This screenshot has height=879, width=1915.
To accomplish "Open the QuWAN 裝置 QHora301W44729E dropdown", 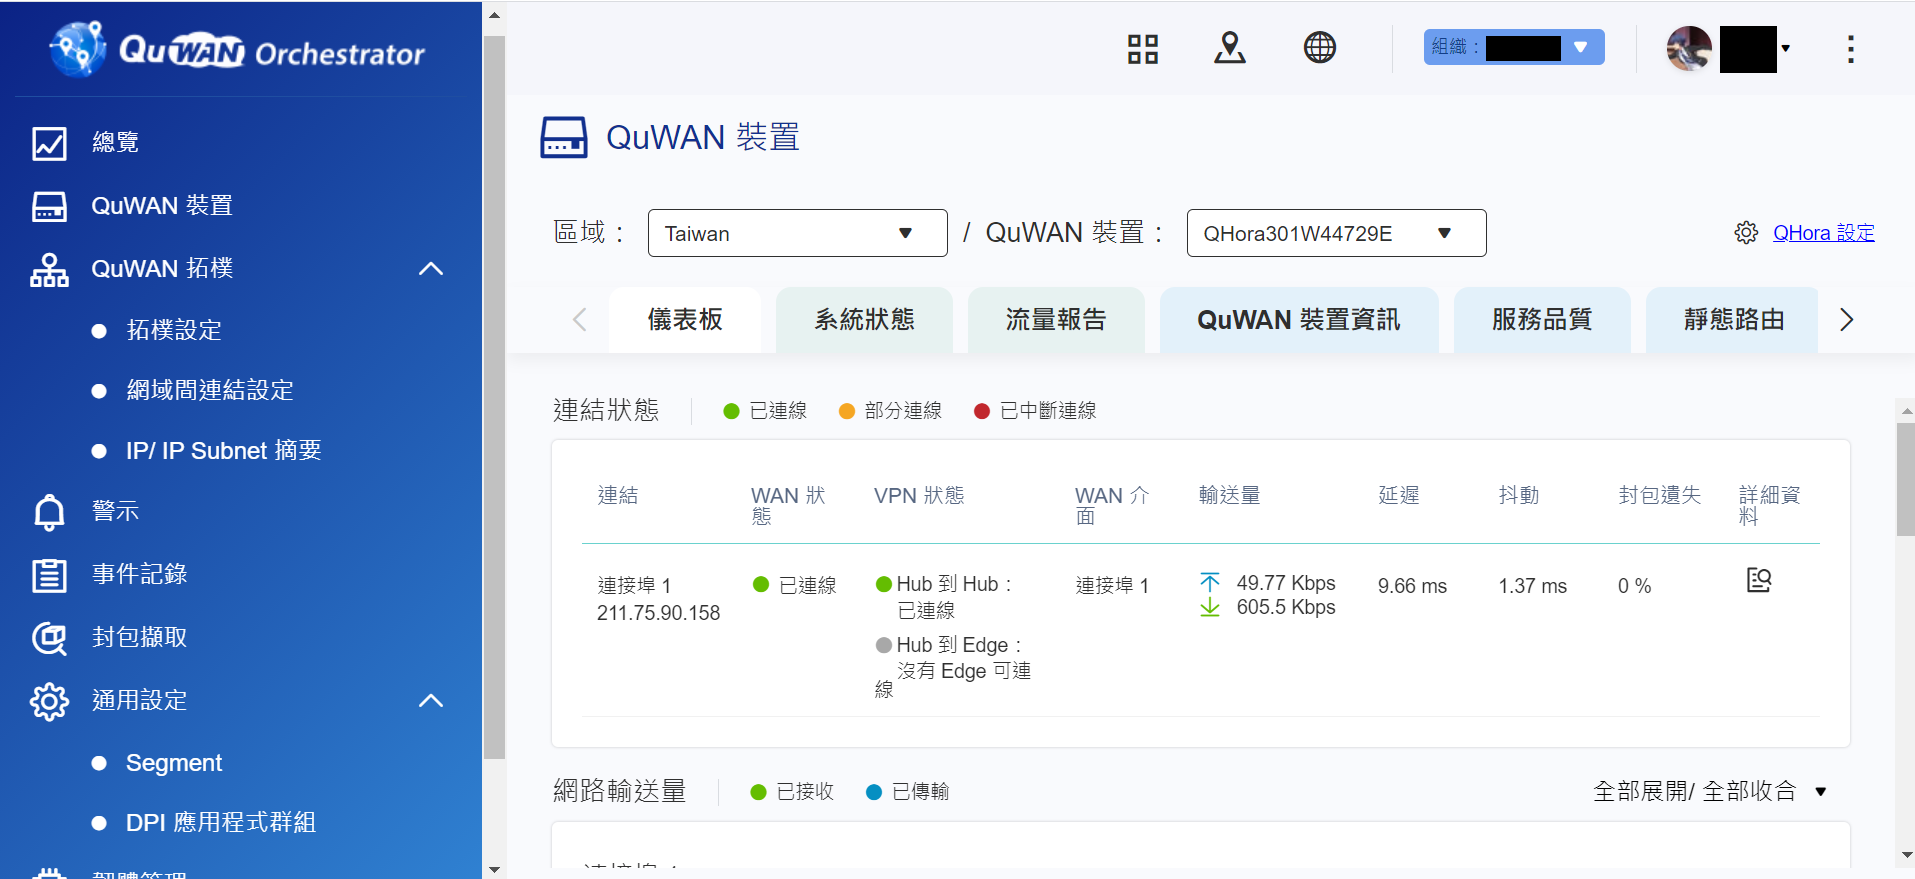I will [x=1335, y=233].
